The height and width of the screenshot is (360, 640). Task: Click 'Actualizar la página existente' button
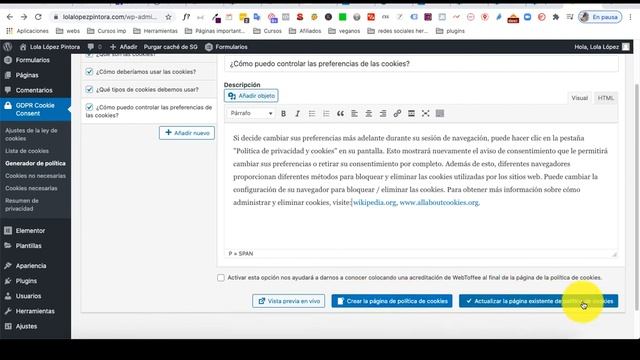(x=538, y=301)
